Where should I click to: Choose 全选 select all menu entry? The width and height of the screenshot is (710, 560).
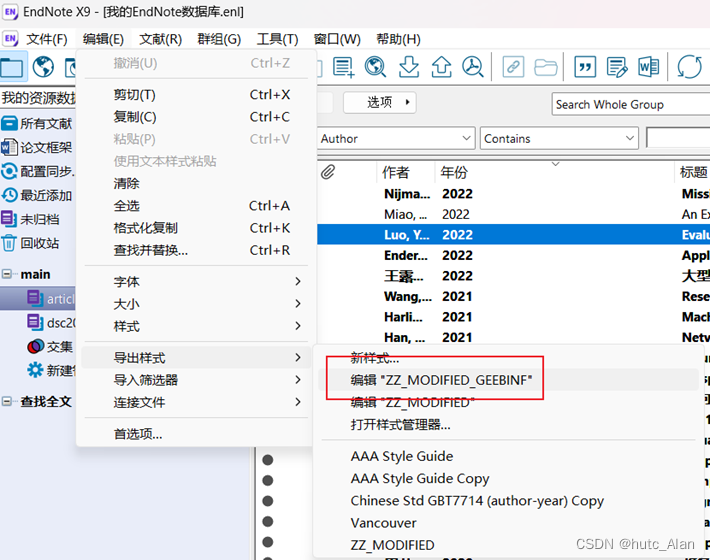[197, 206]
